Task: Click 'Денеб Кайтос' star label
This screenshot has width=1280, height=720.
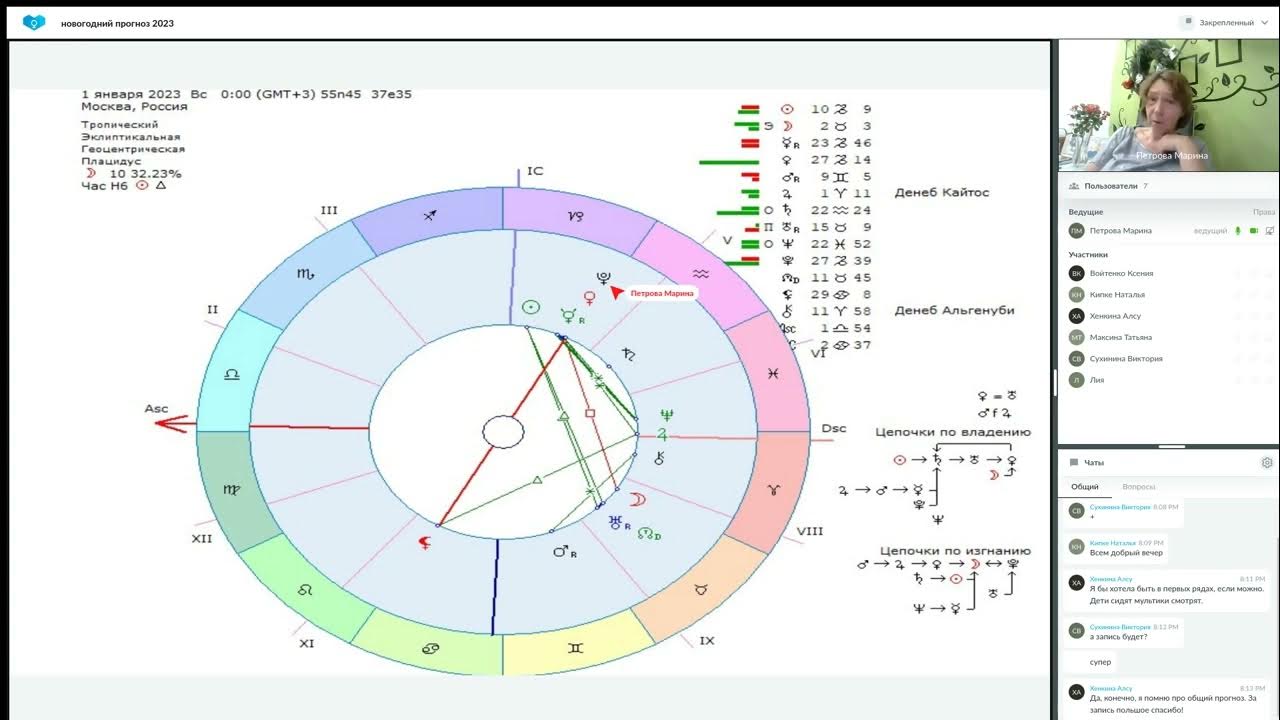Action: [941, 192]
